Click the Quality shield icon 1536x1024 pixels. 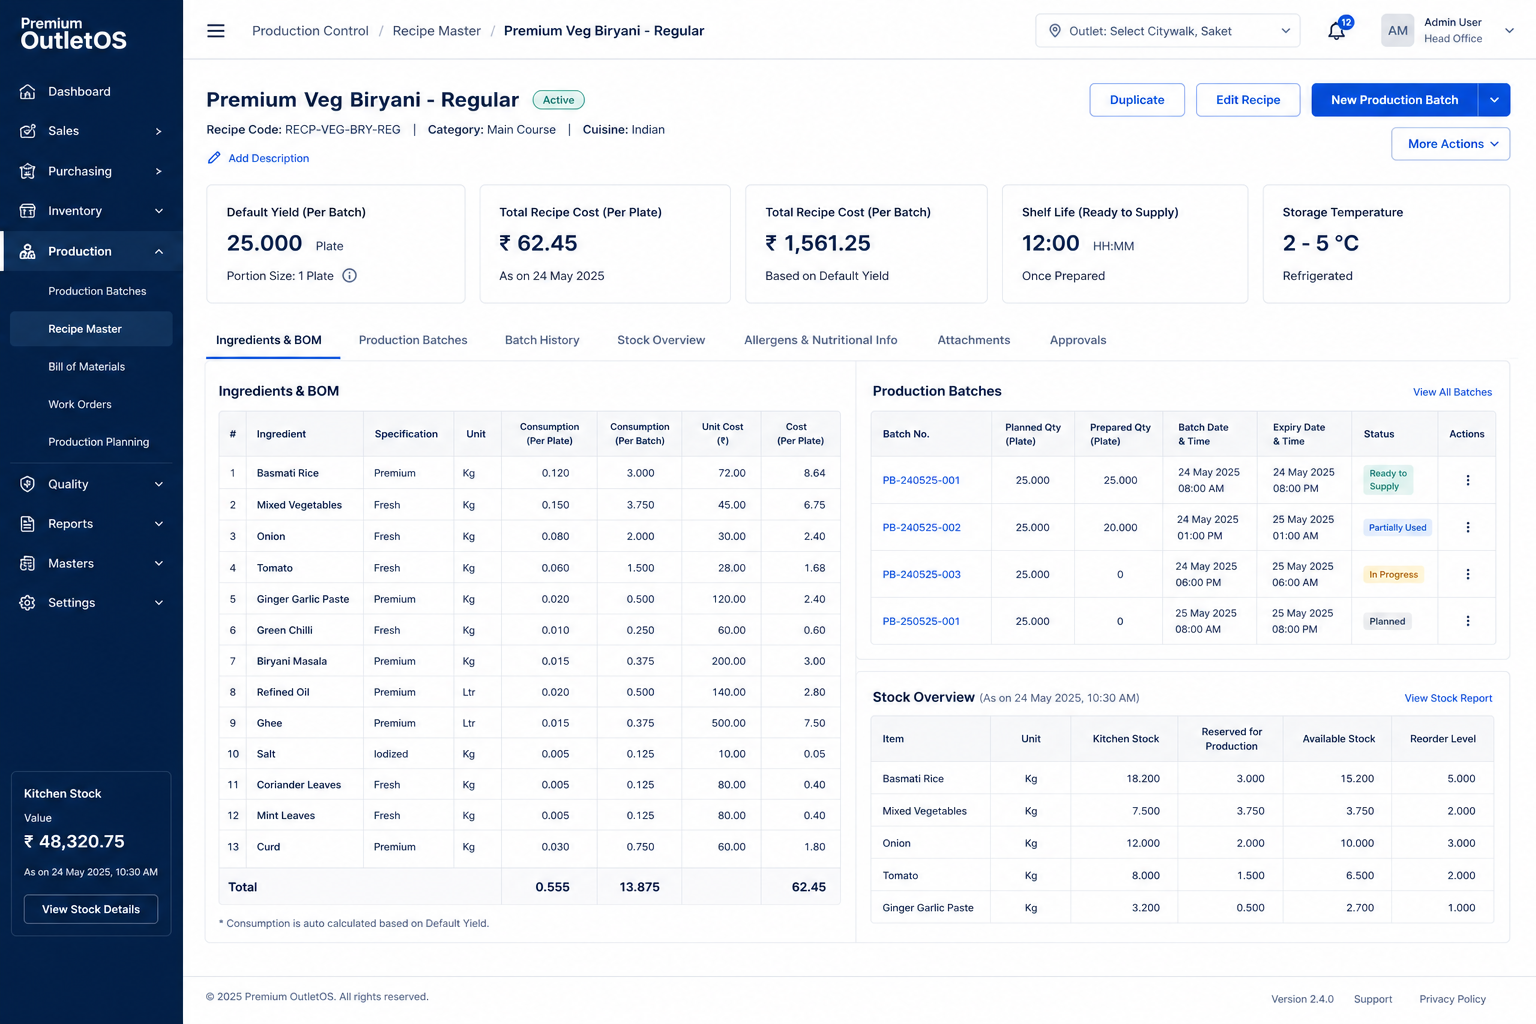28,484
